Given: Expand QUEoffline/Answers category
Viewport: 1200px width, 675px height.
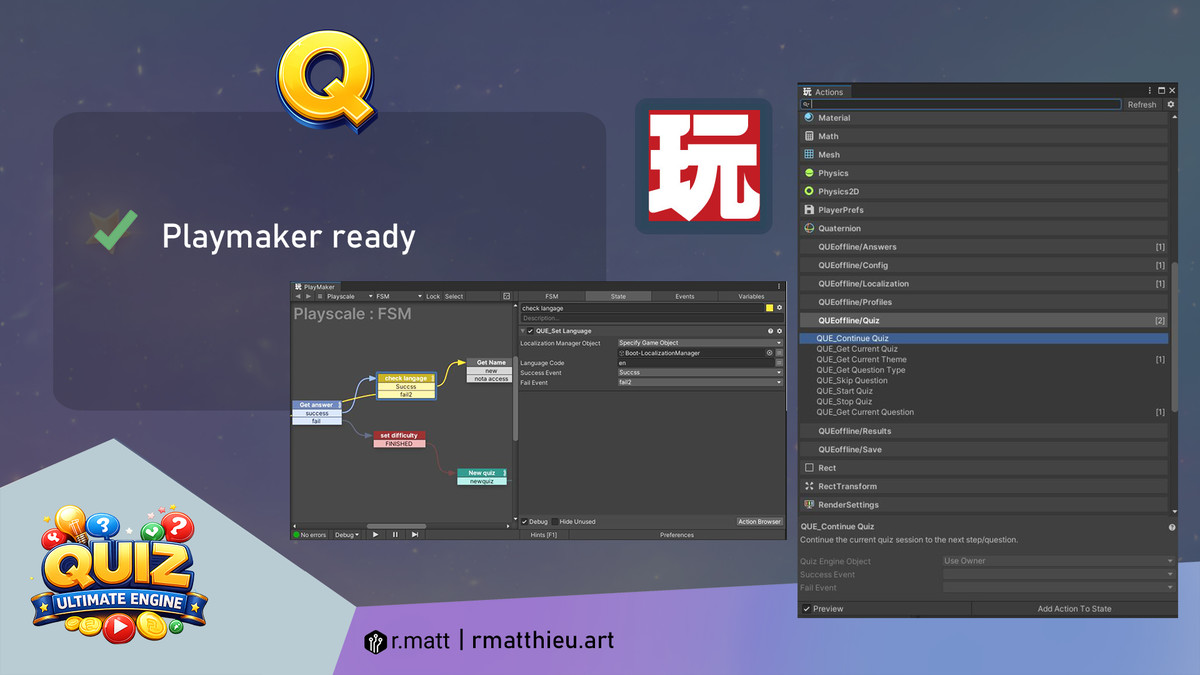Looking at the screenshot, I should click(985, 247).
